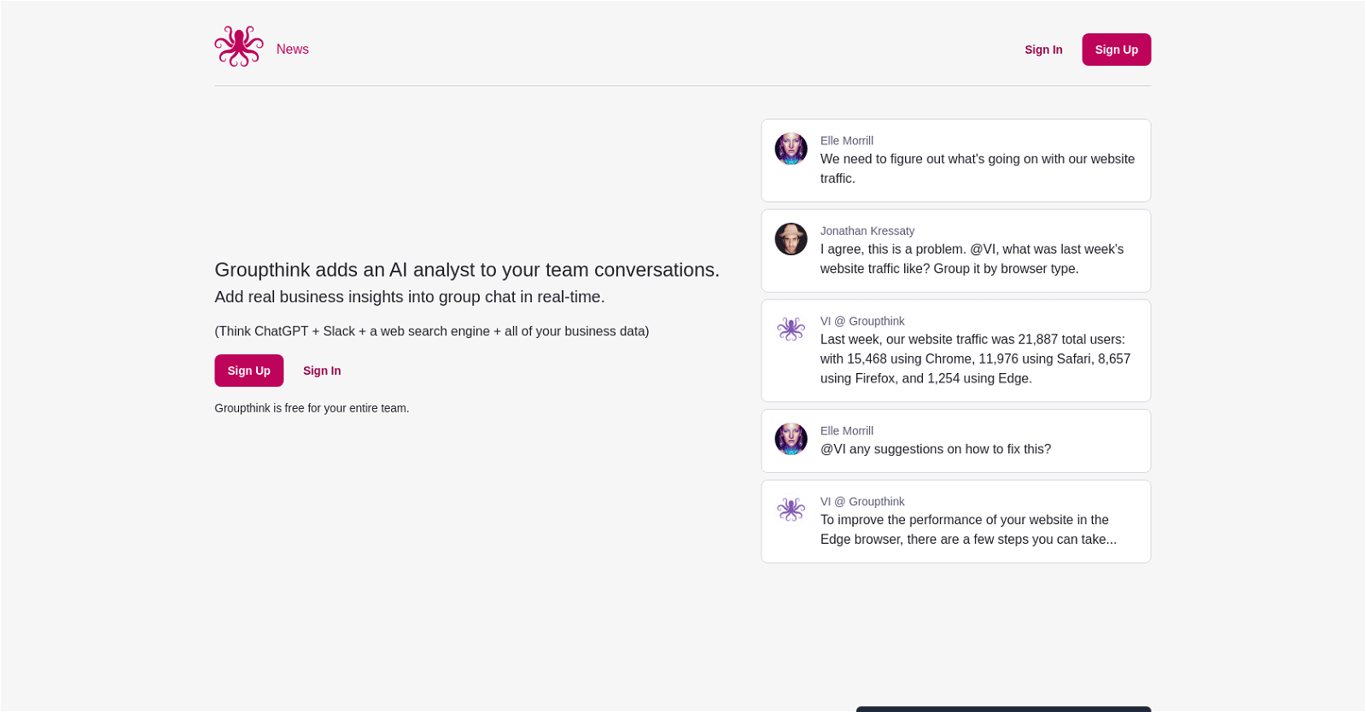Click the truncated Edge browser suggestion message
Image resolution: width=1366 pixels, height=712 pixels.
point(955,520)
